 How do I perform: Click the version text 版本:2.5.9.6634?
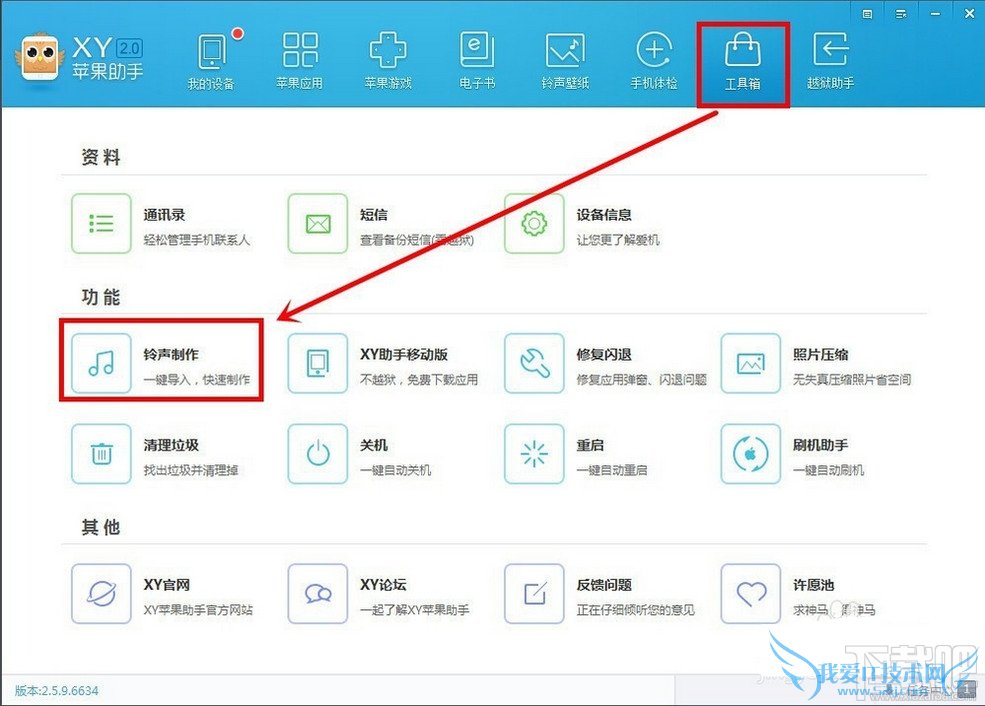(x=57, y=691)
